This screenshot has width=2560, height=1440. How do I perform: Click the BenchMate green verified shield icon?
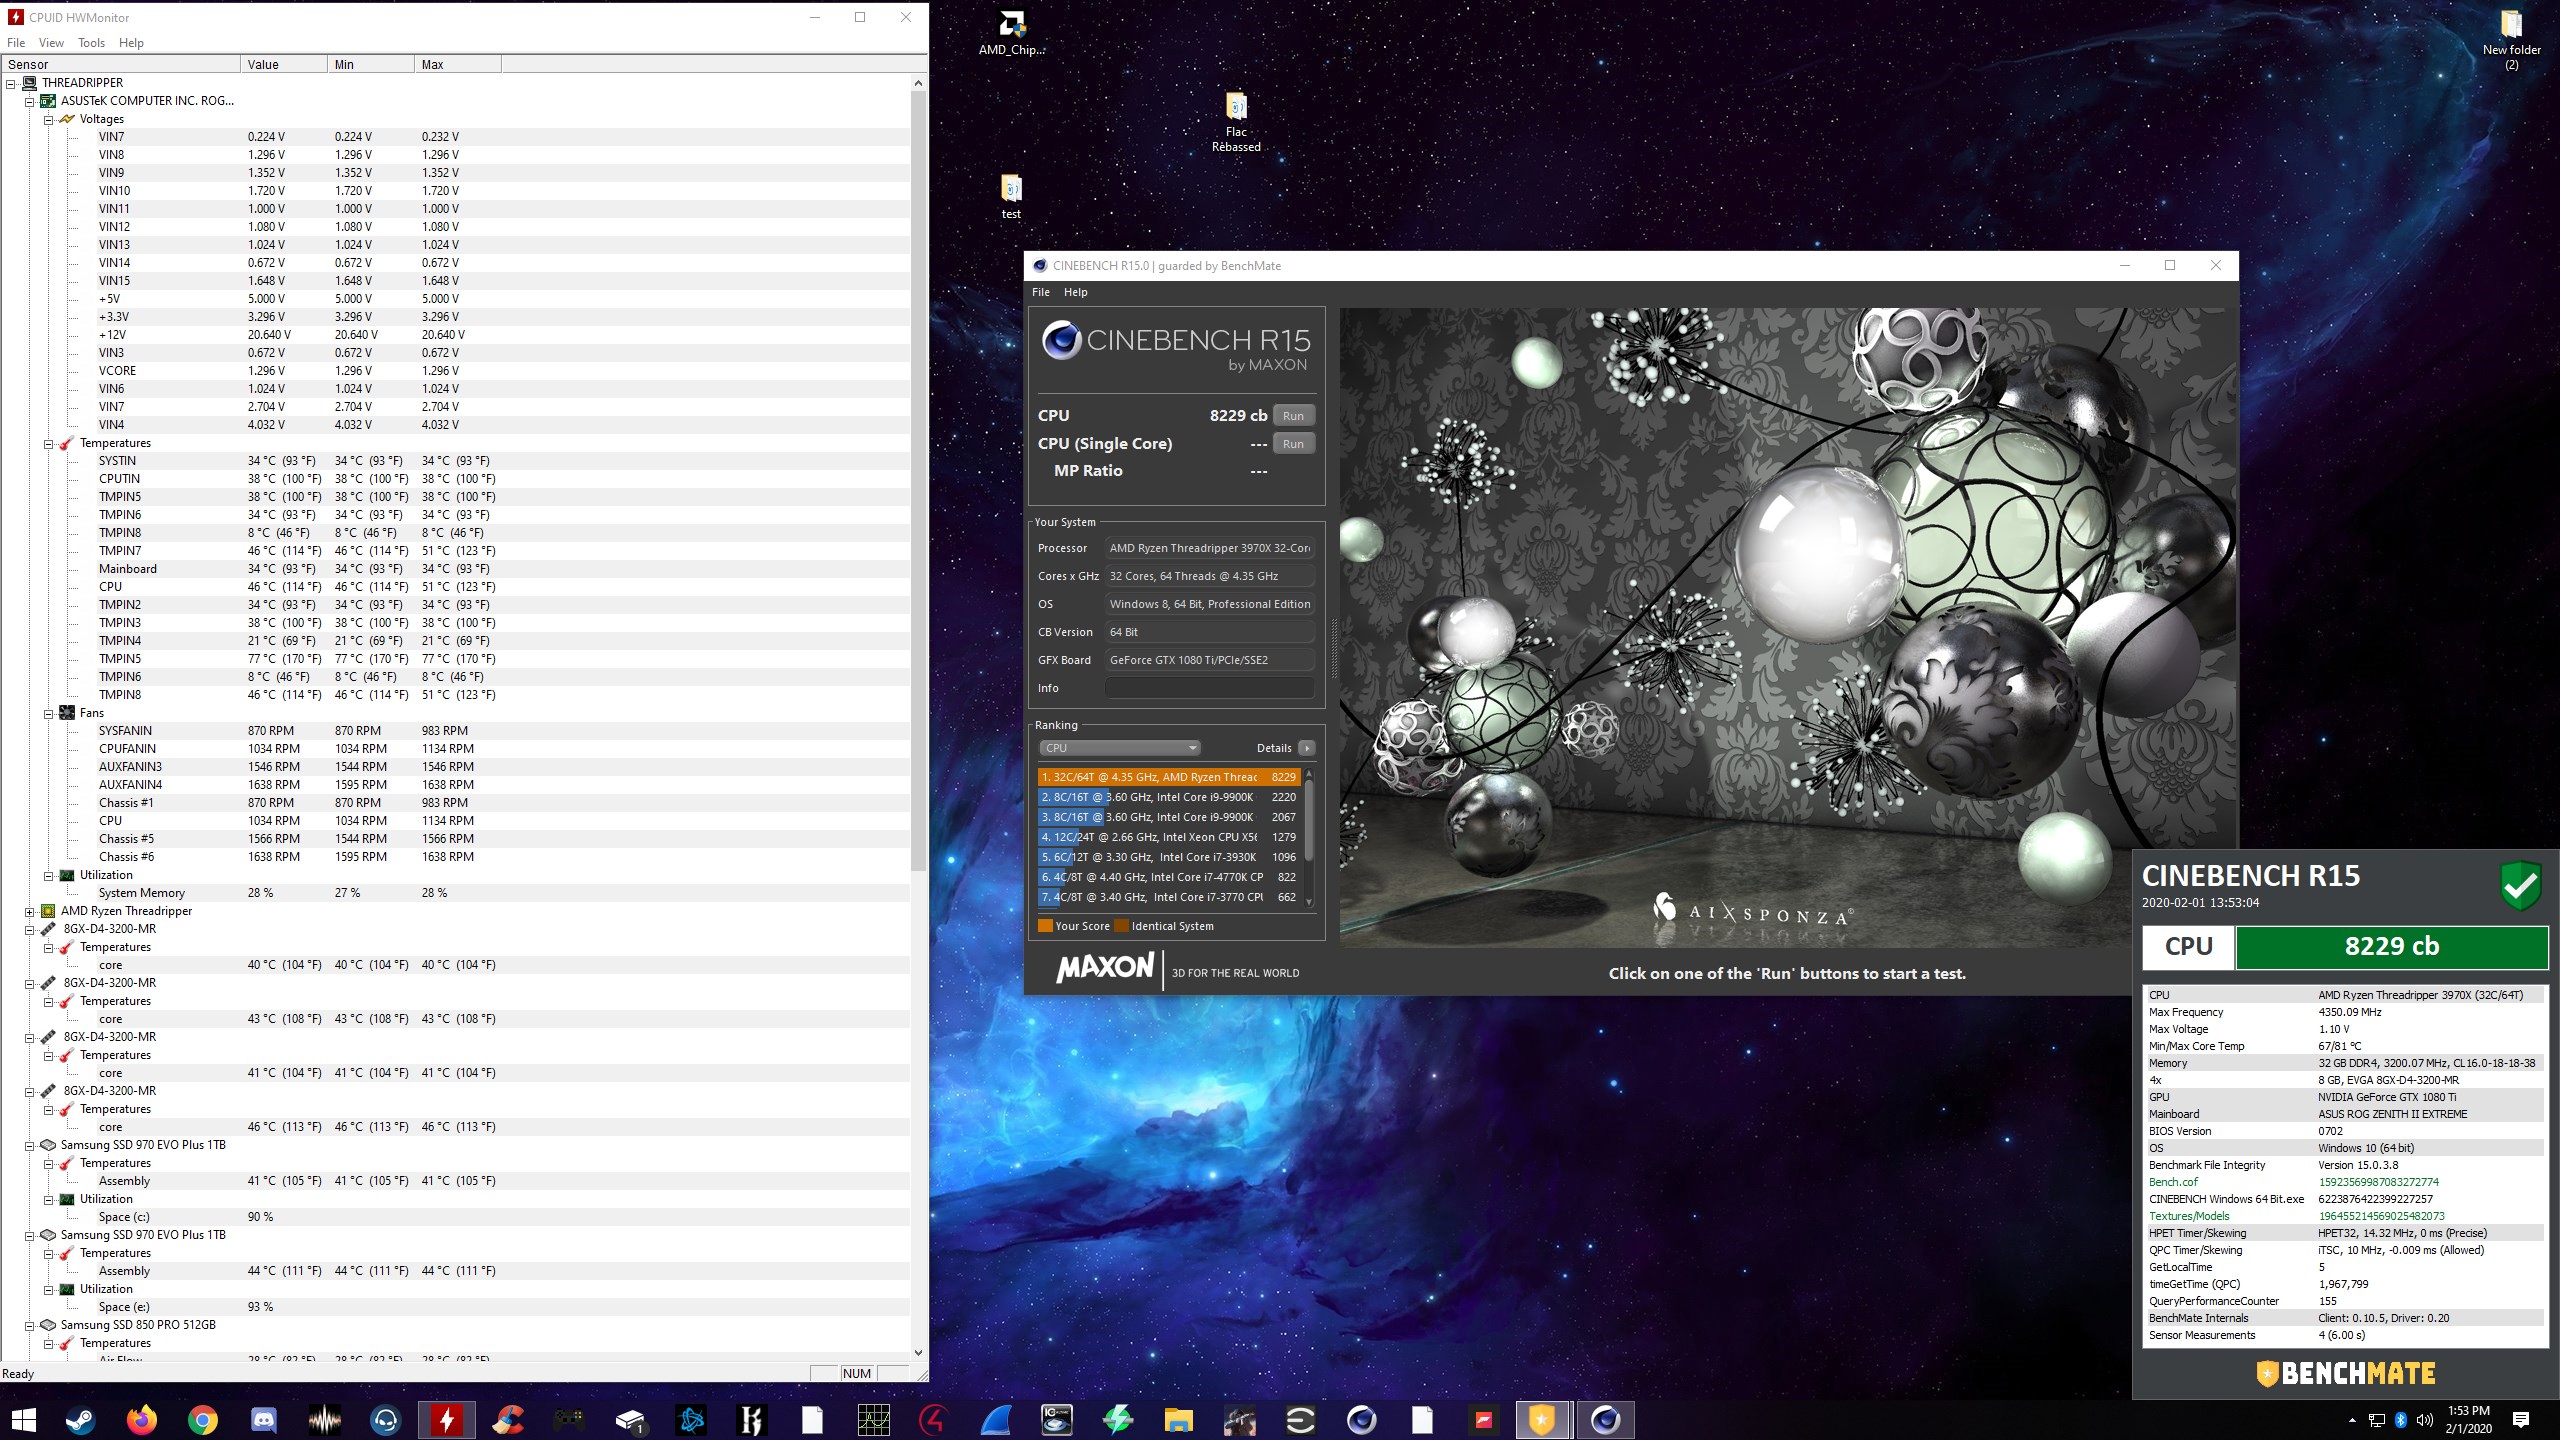tap(2520, 885)
